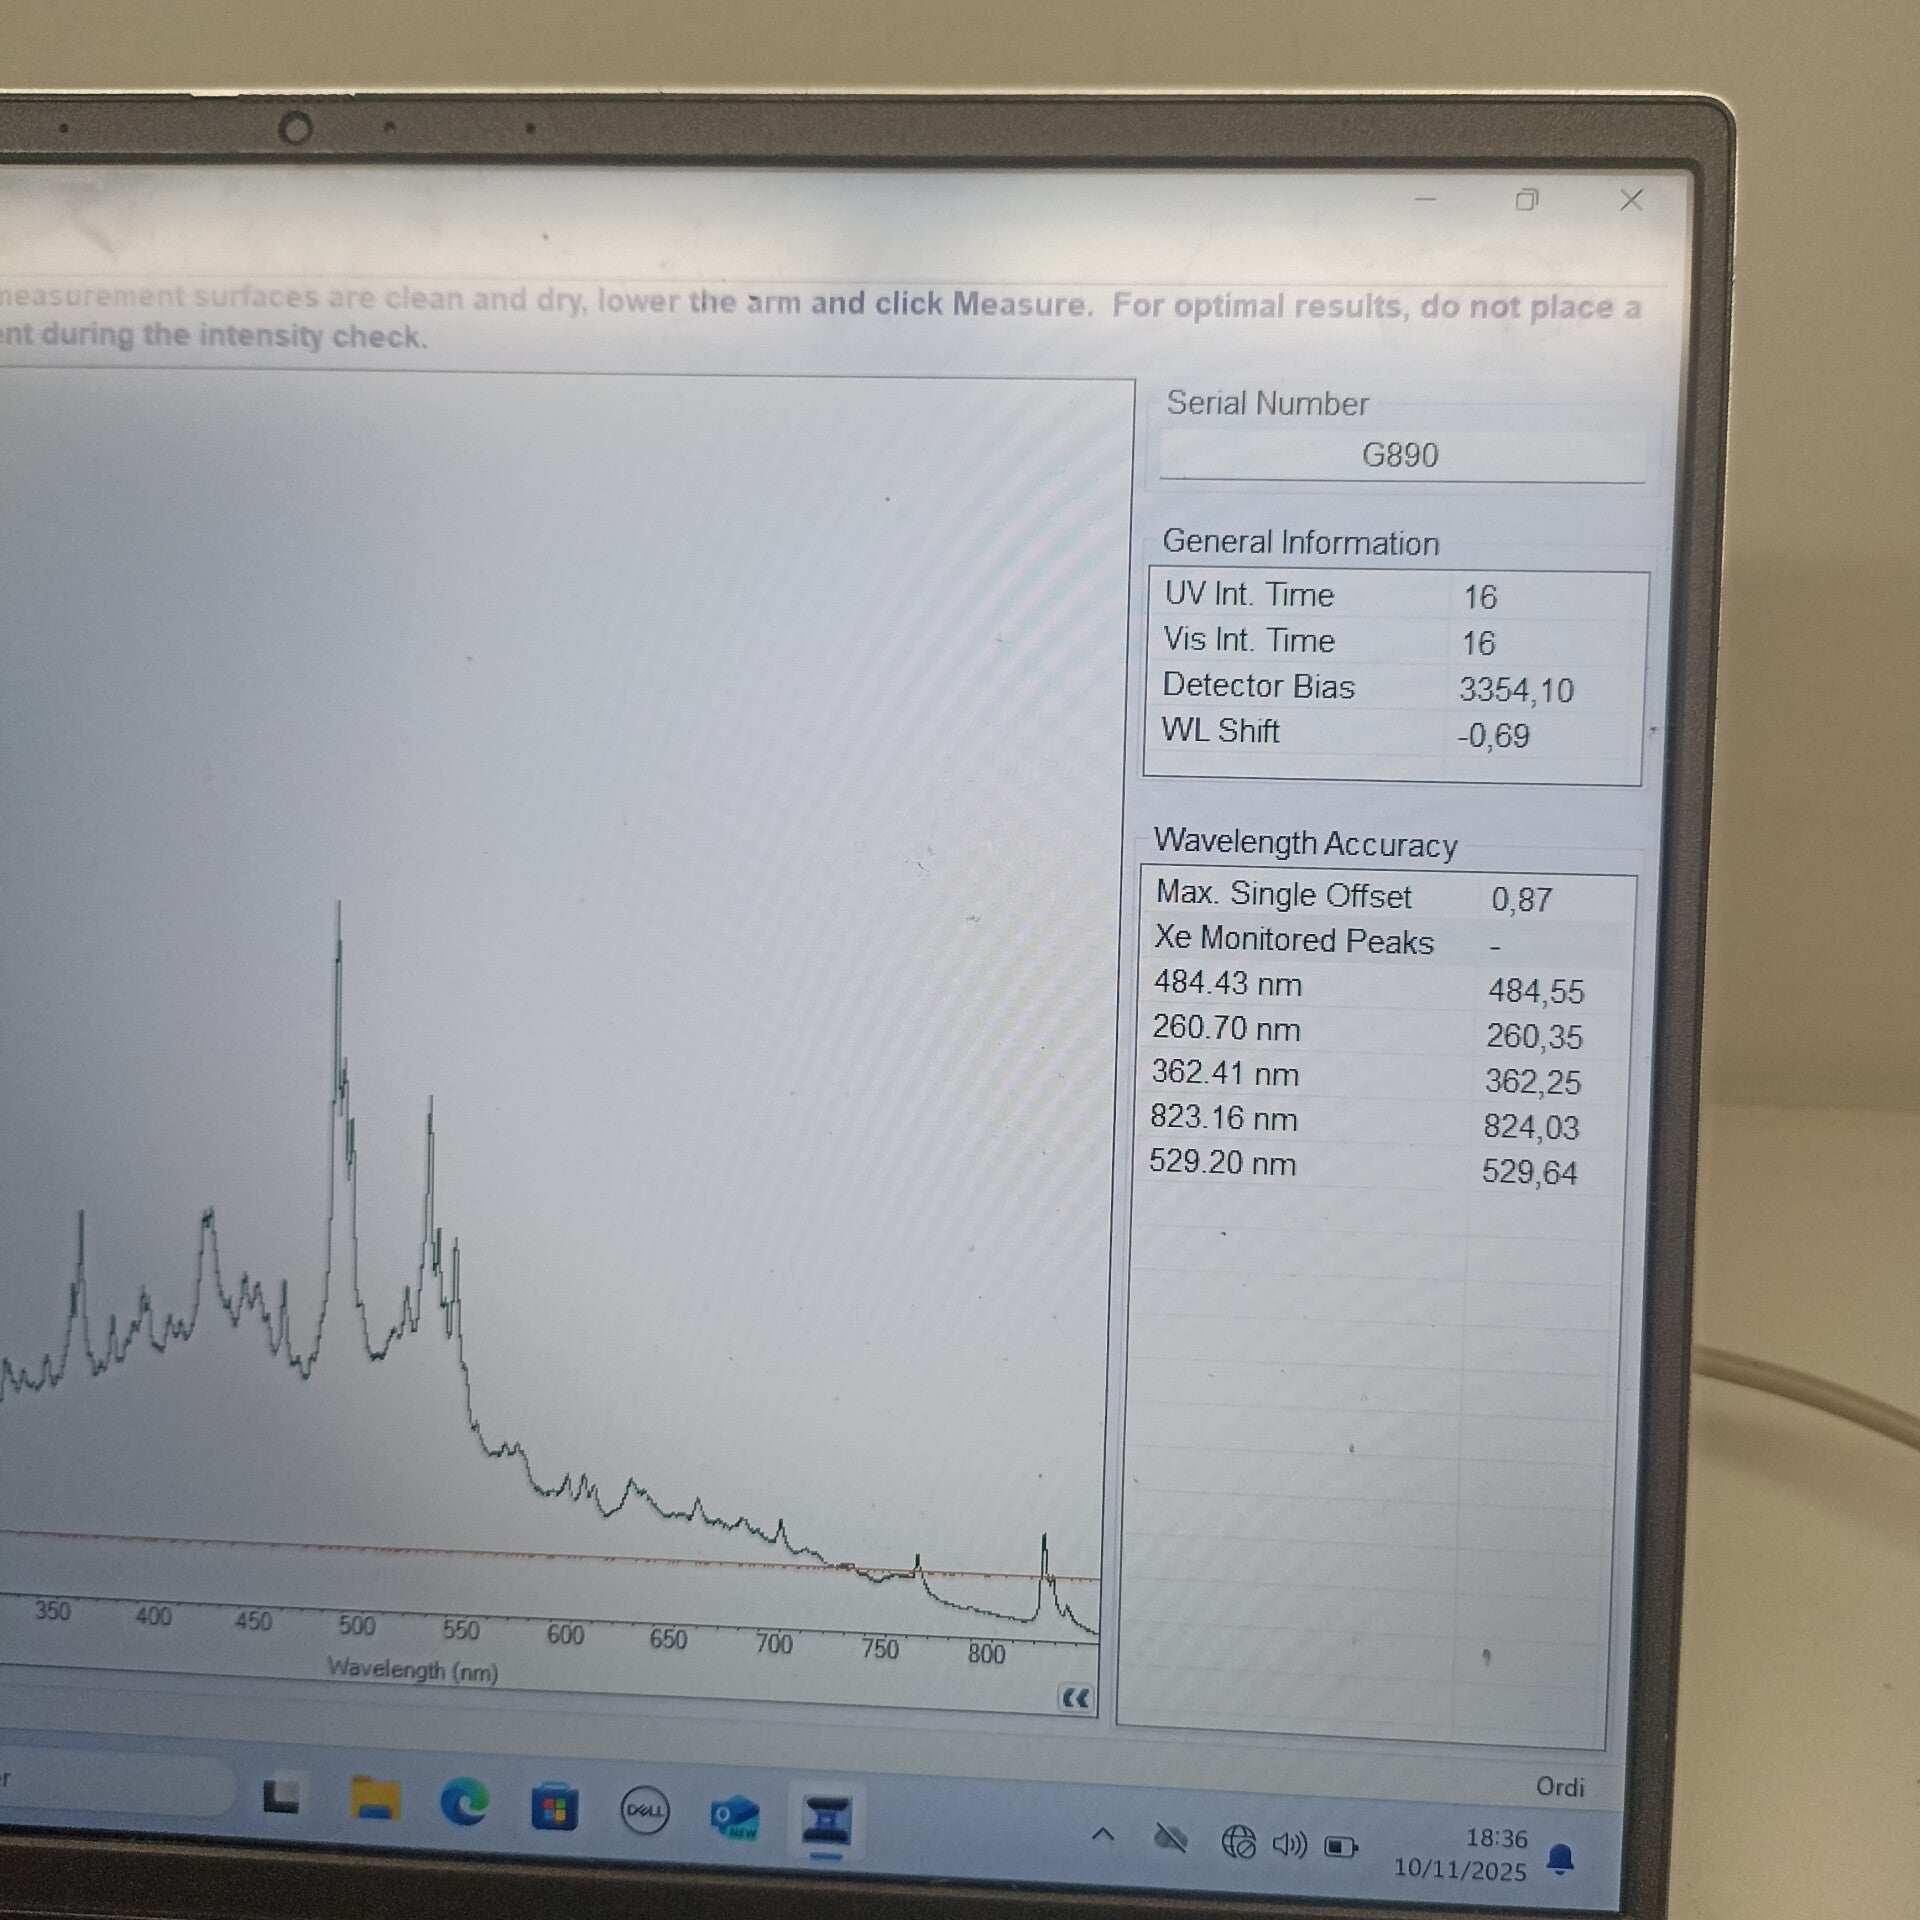
Task: Restore down the application window
Action: [x=1526, y=200]
